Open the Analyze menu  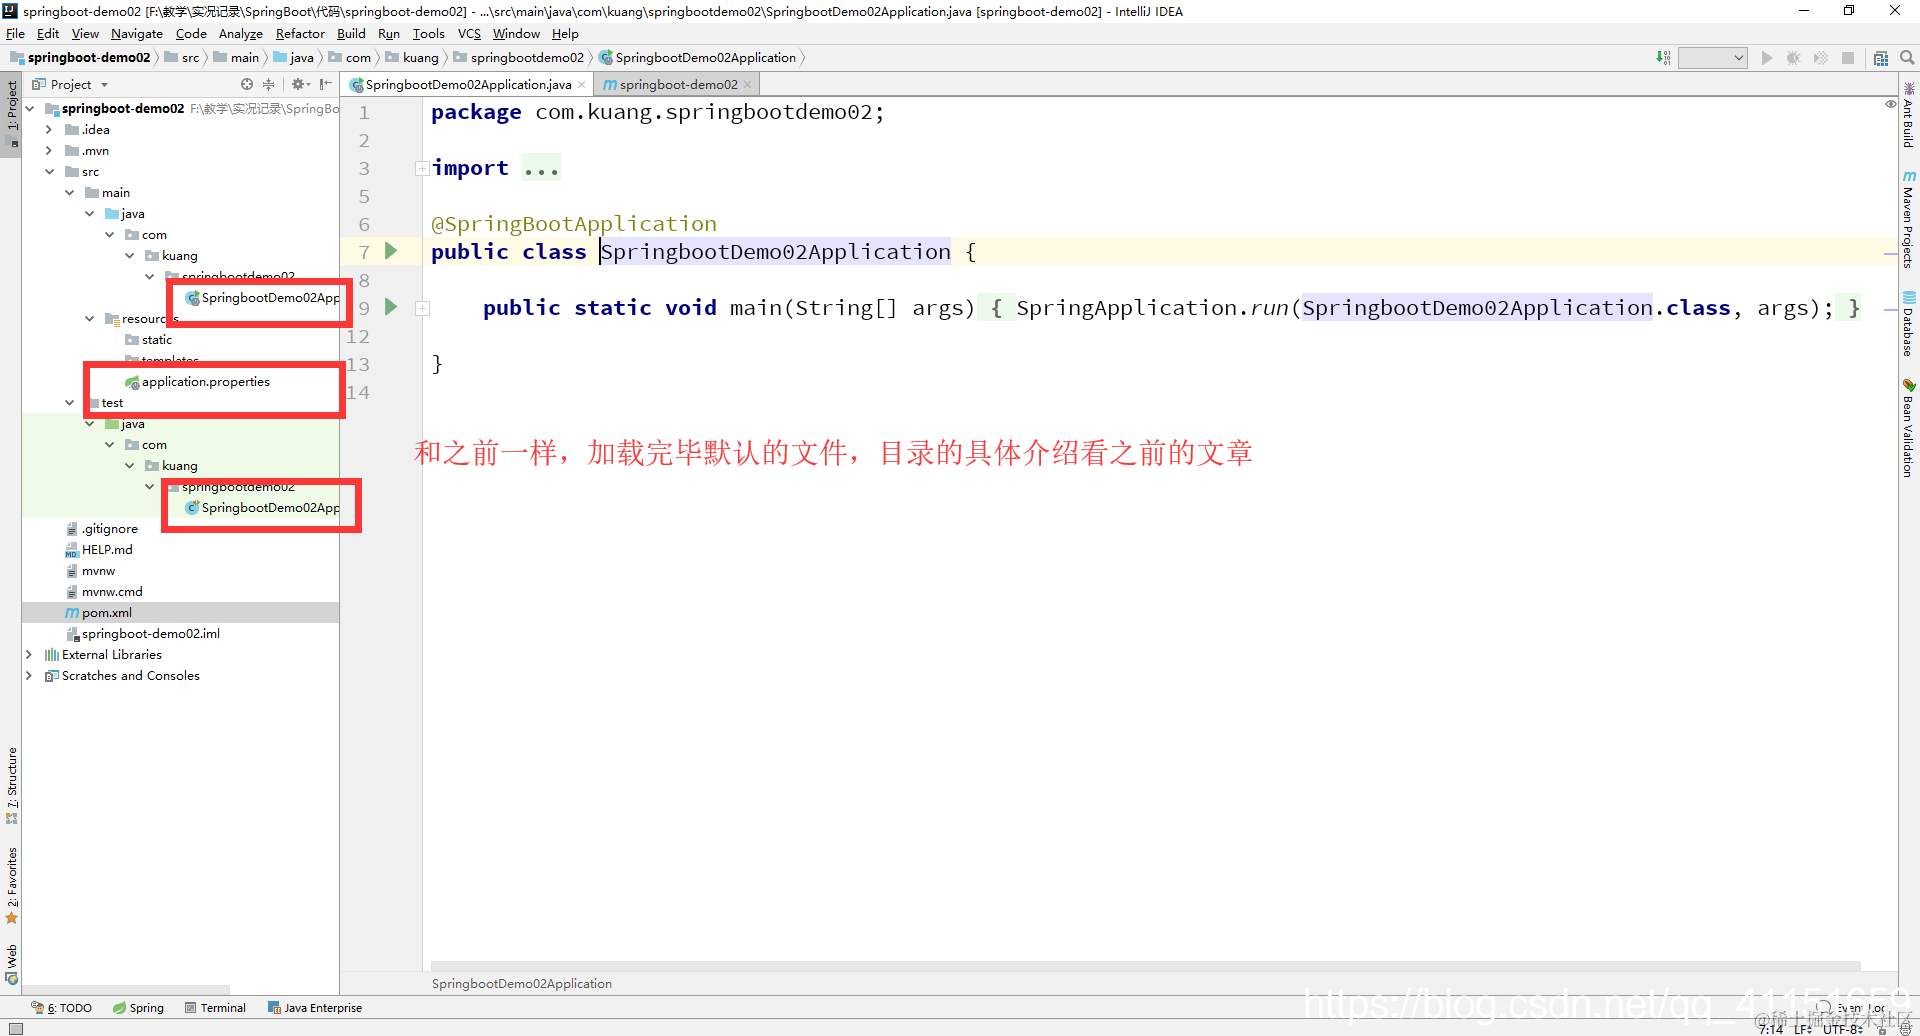point(240,34)
